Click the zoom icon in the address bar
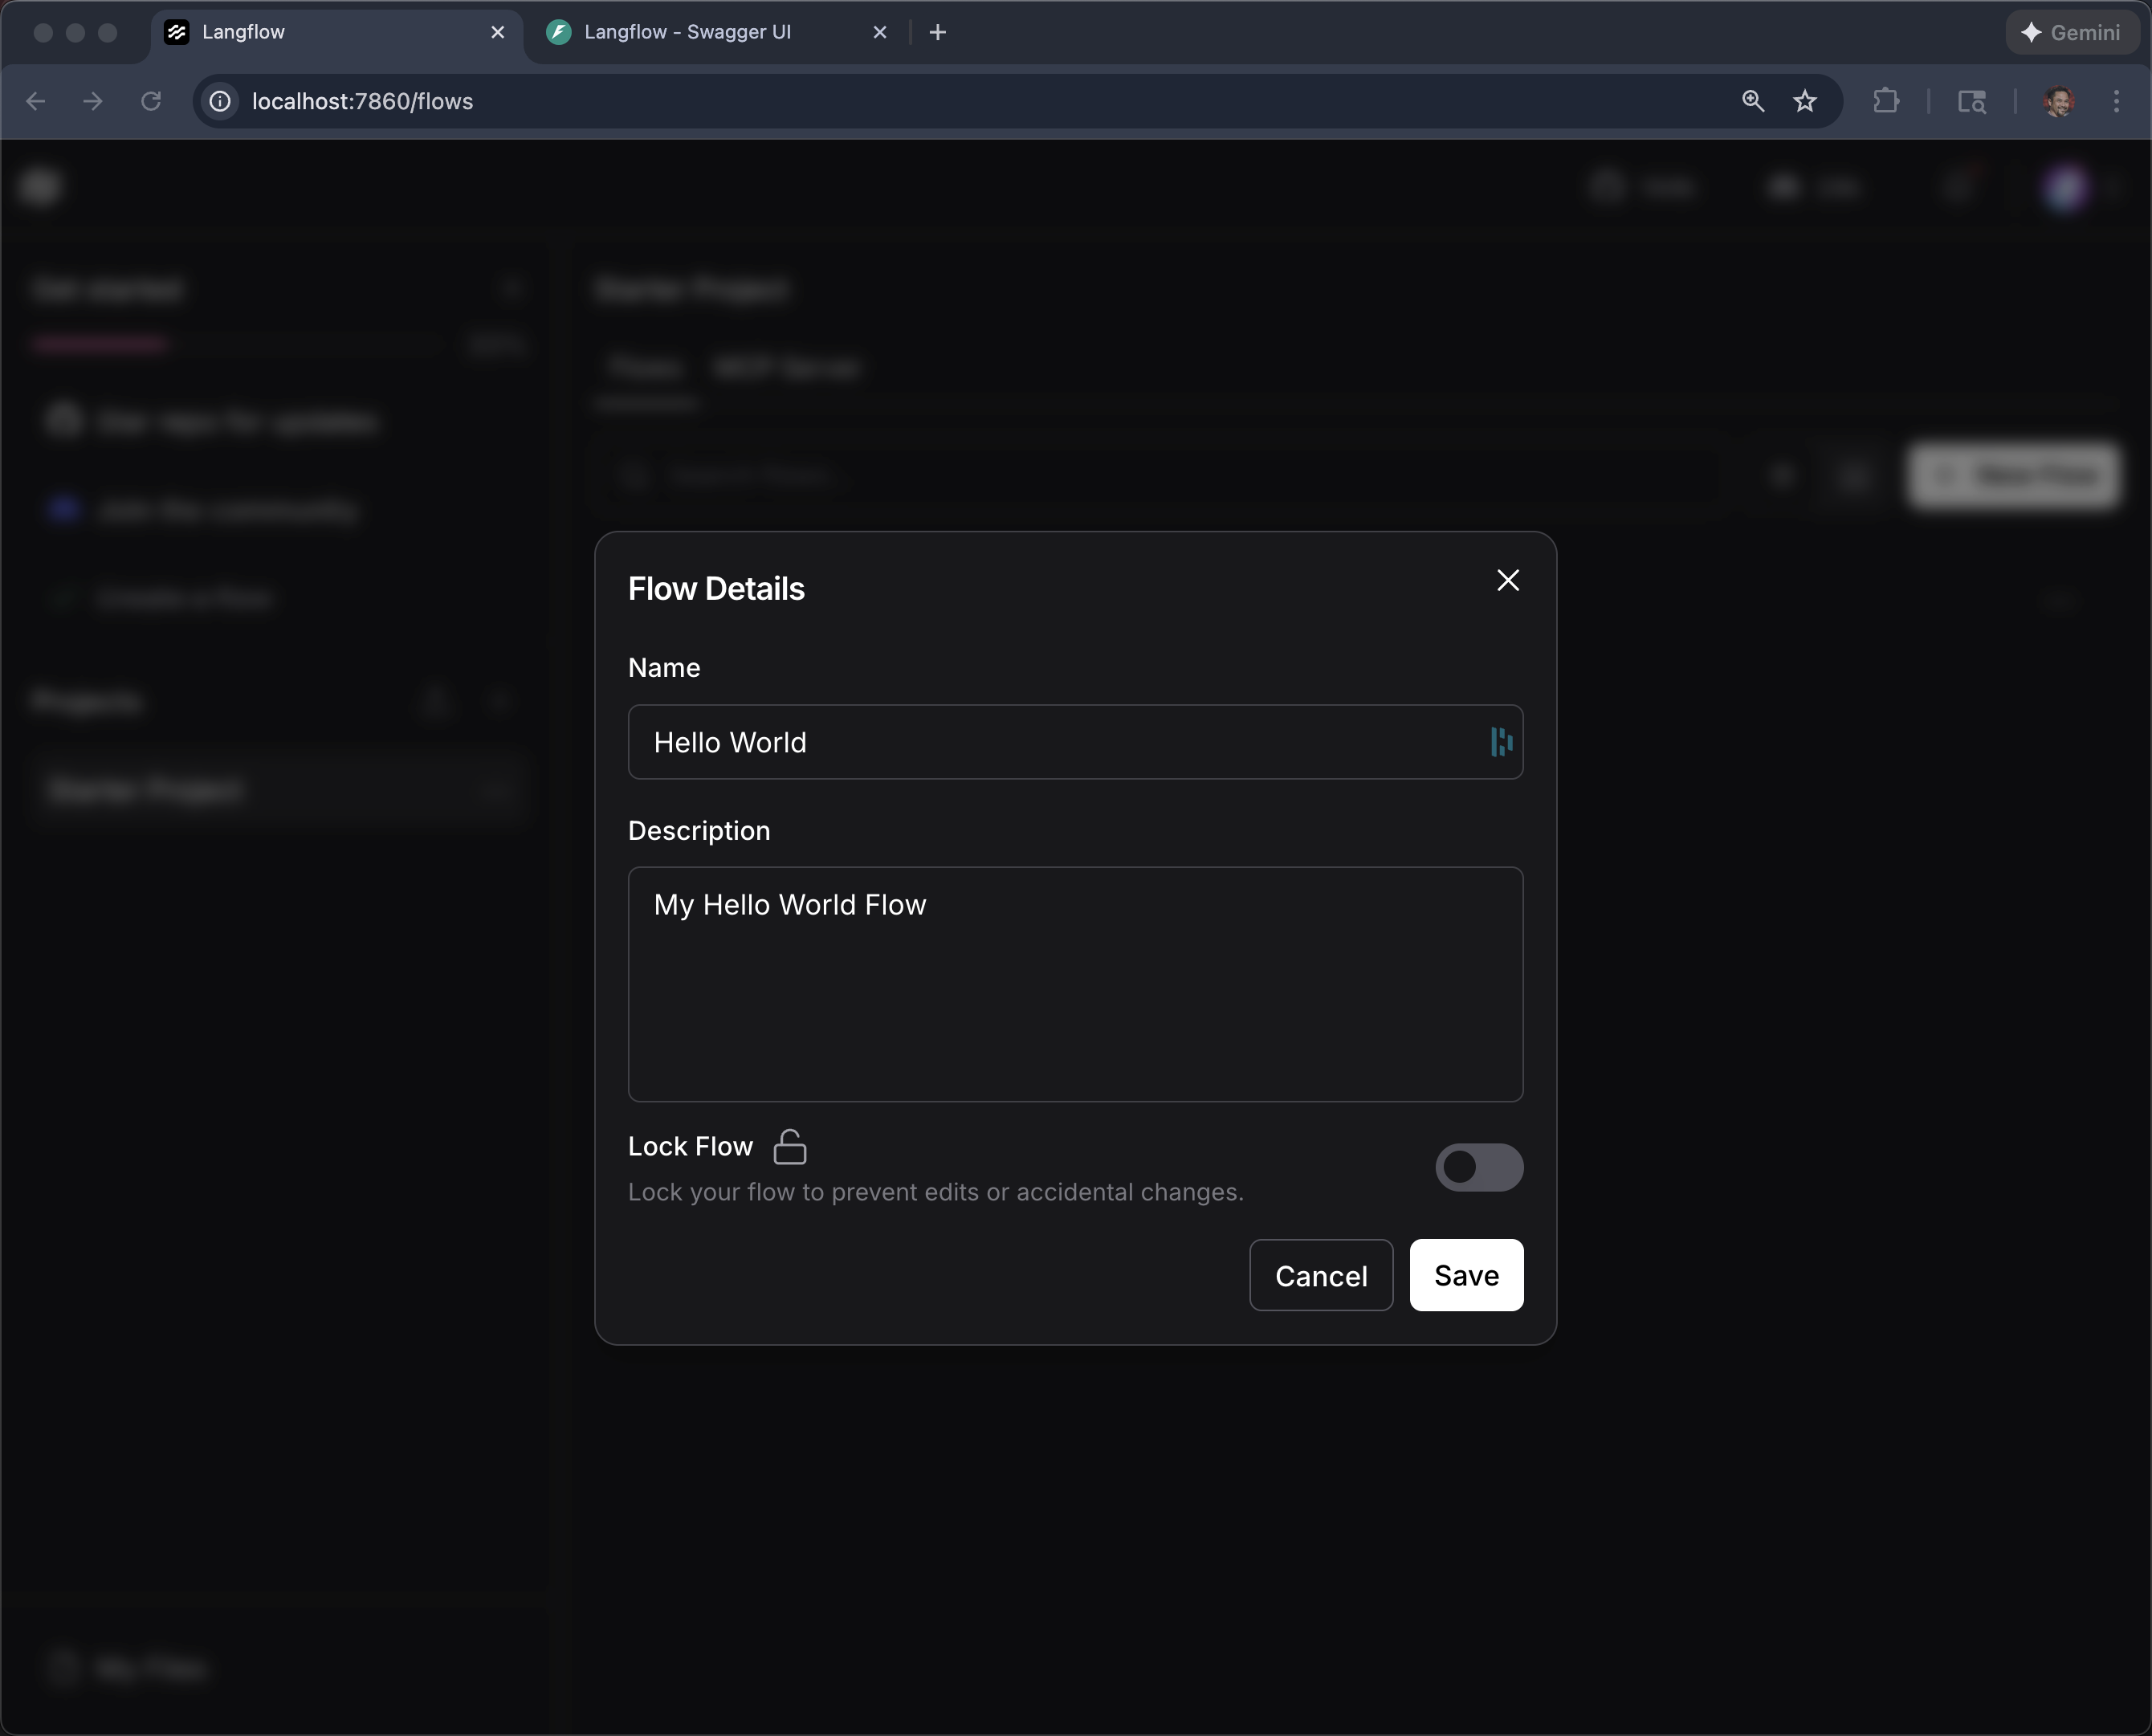 [1753, 101]
